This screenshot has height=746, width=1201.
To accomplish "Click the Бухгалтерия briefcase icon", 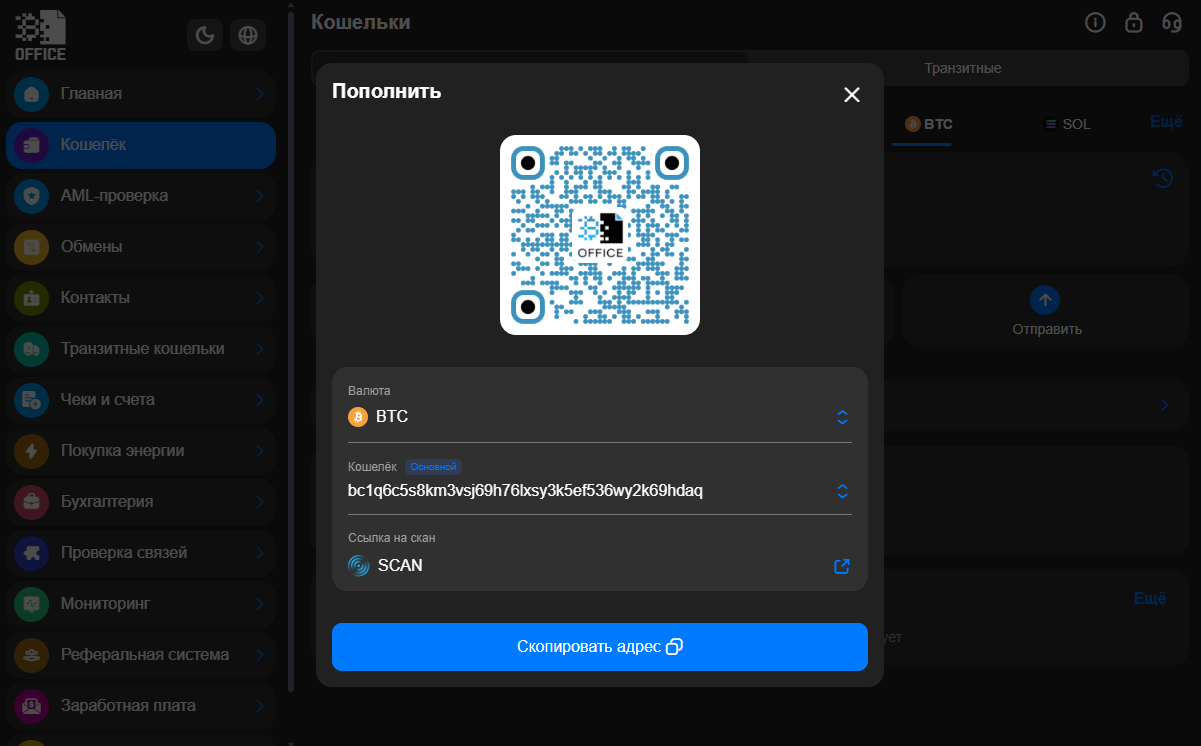I will pyautogui.click(x=31, y=502).
